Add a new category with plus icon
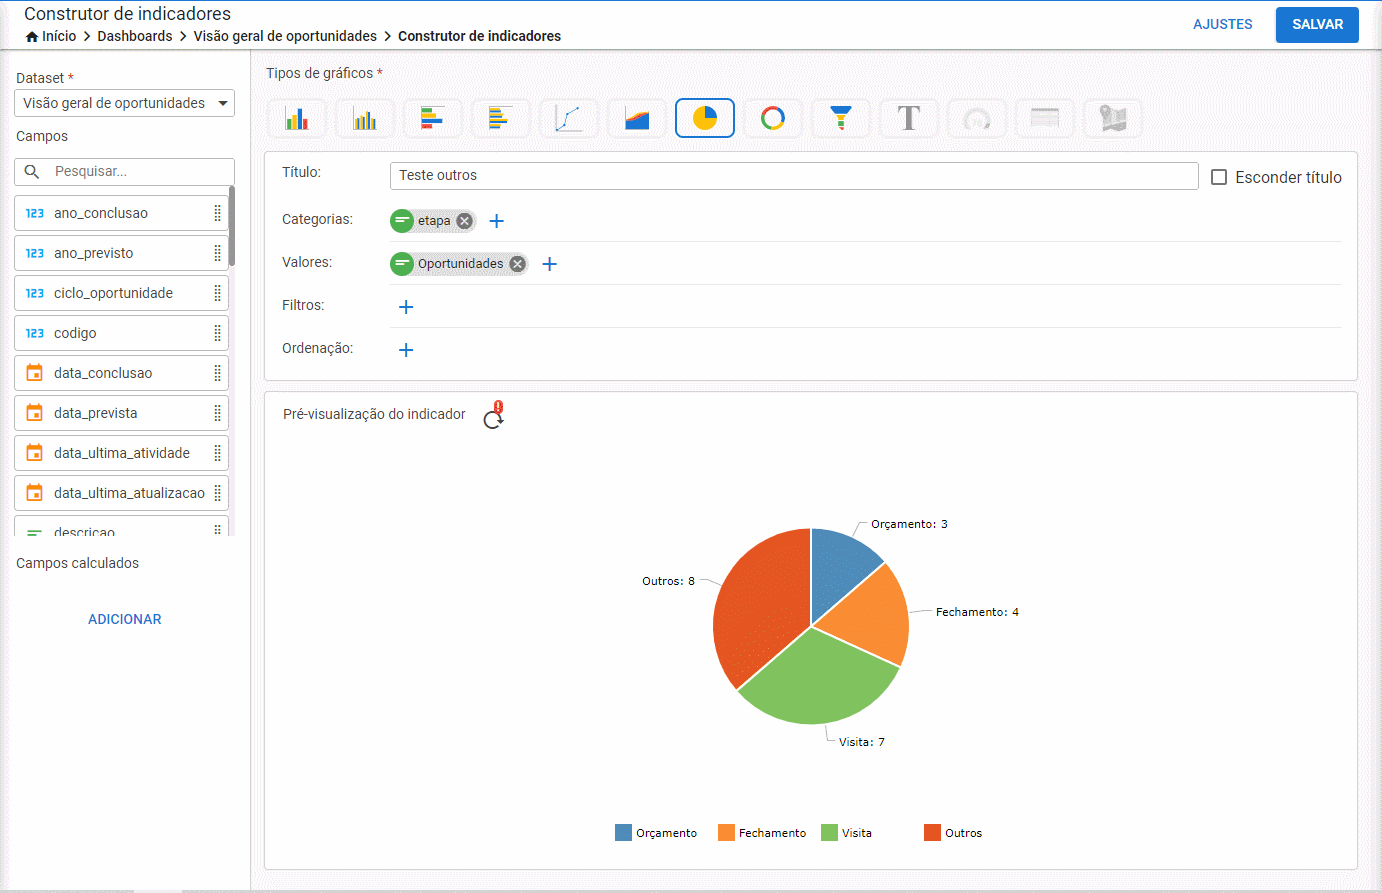This screenshot has height=893, width=1382. tap(497, 221)
